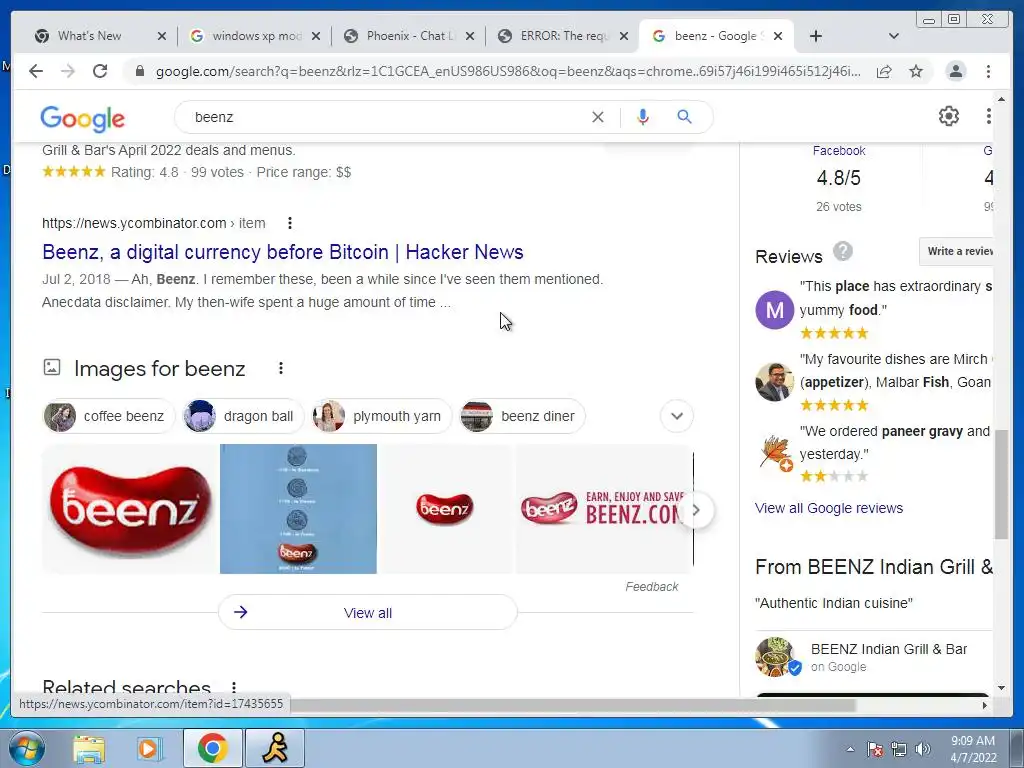Open the Beenz Hacker News result link

point(283,252)
